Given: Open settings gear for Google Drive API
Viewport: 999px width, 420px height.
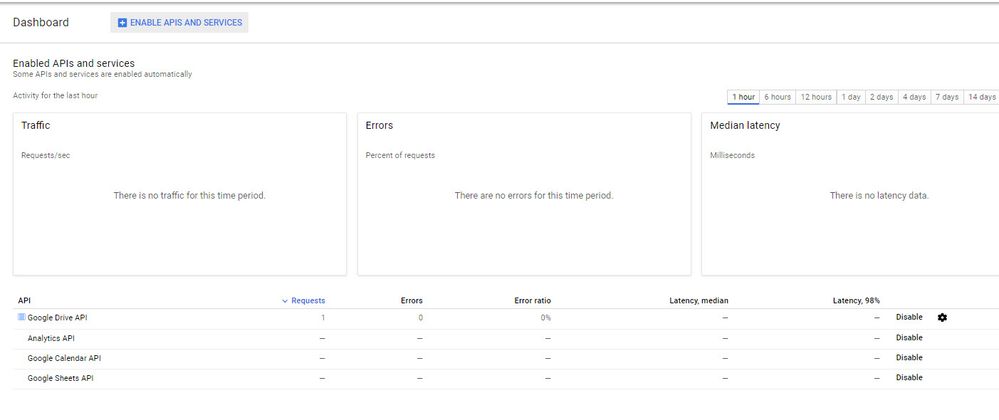Looking at the screenshot, I should 942,318.
